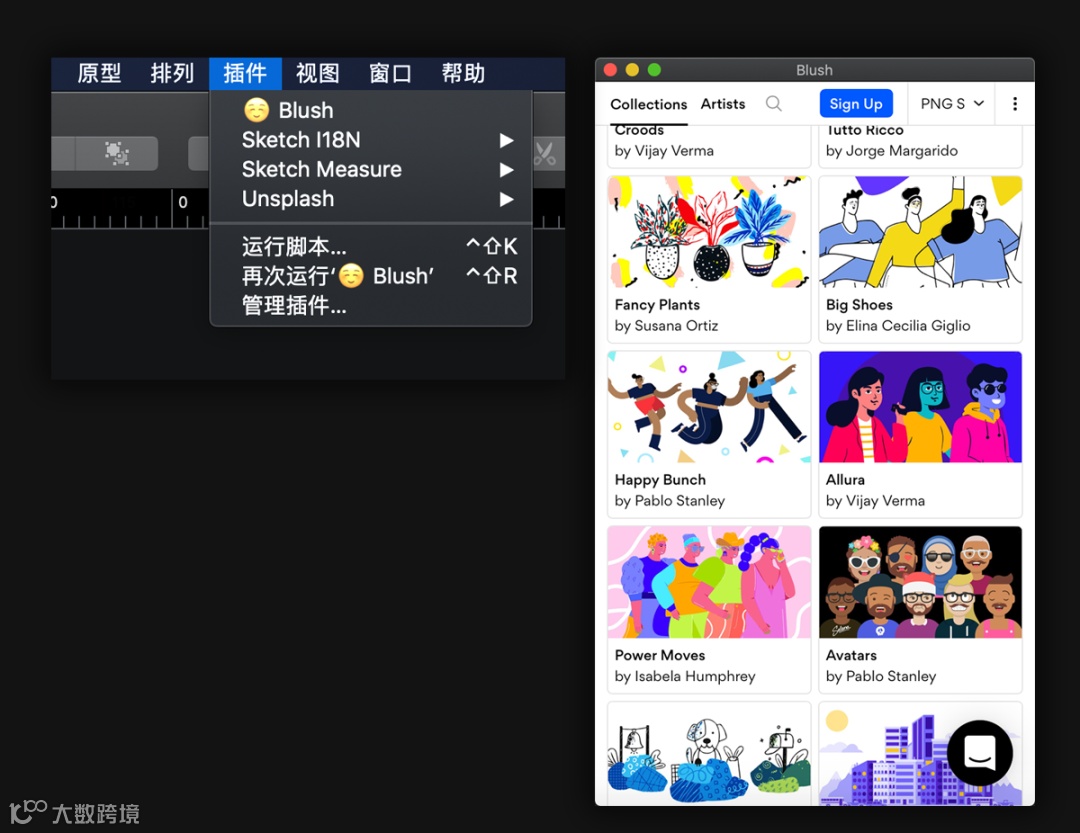This screenshot has width=1080, height=833.
Task: Click 'by Vijay Verma' under Allura
Action: (x=875, y=501)
